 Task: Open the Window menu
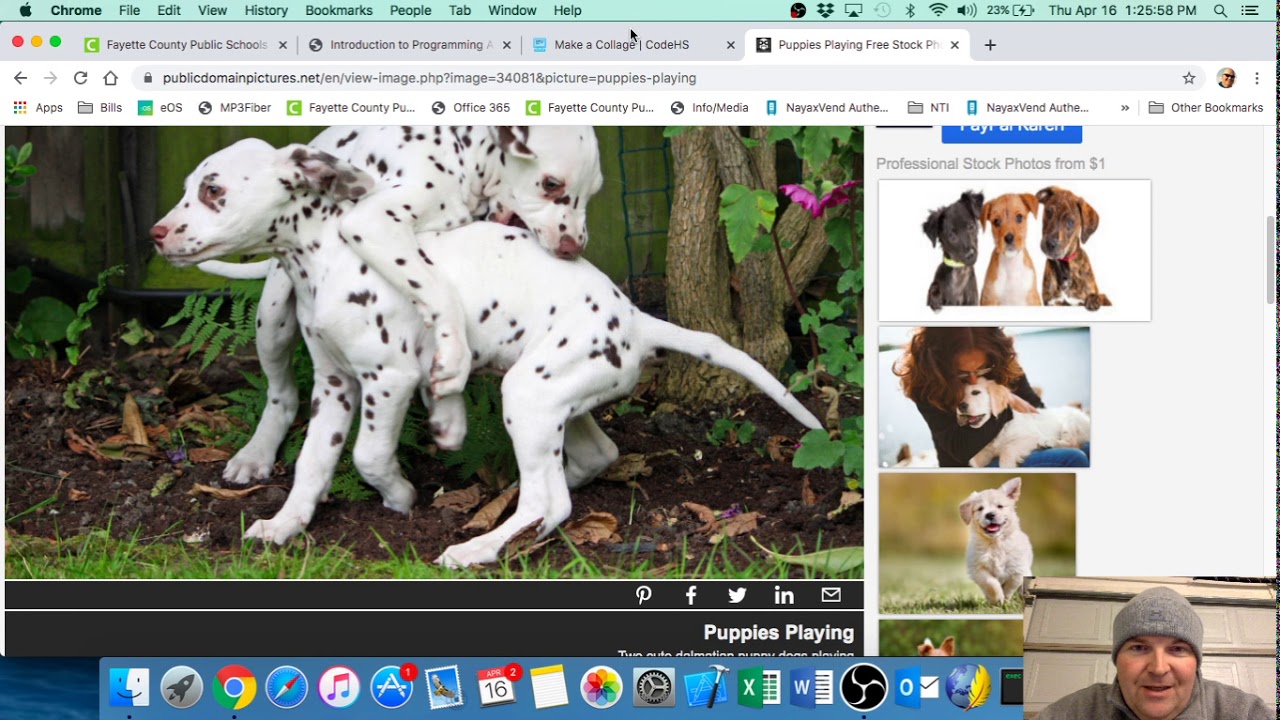(512, 10)
